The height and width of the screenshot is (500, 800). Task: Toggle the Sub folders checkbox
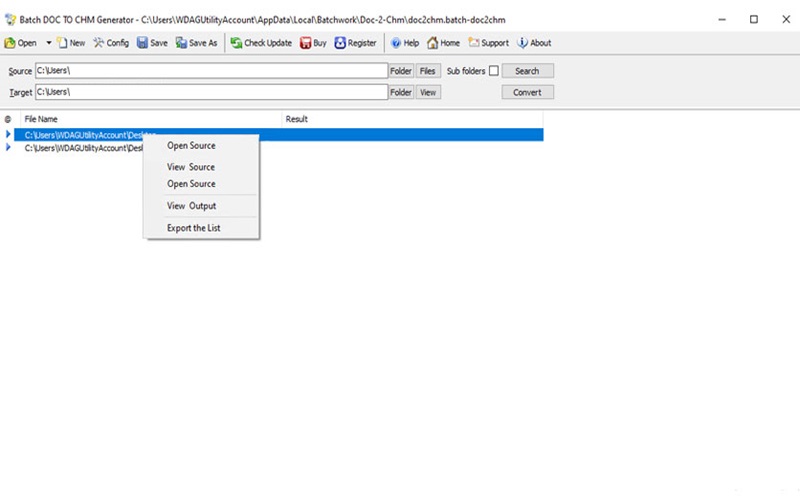click(493, 71)
